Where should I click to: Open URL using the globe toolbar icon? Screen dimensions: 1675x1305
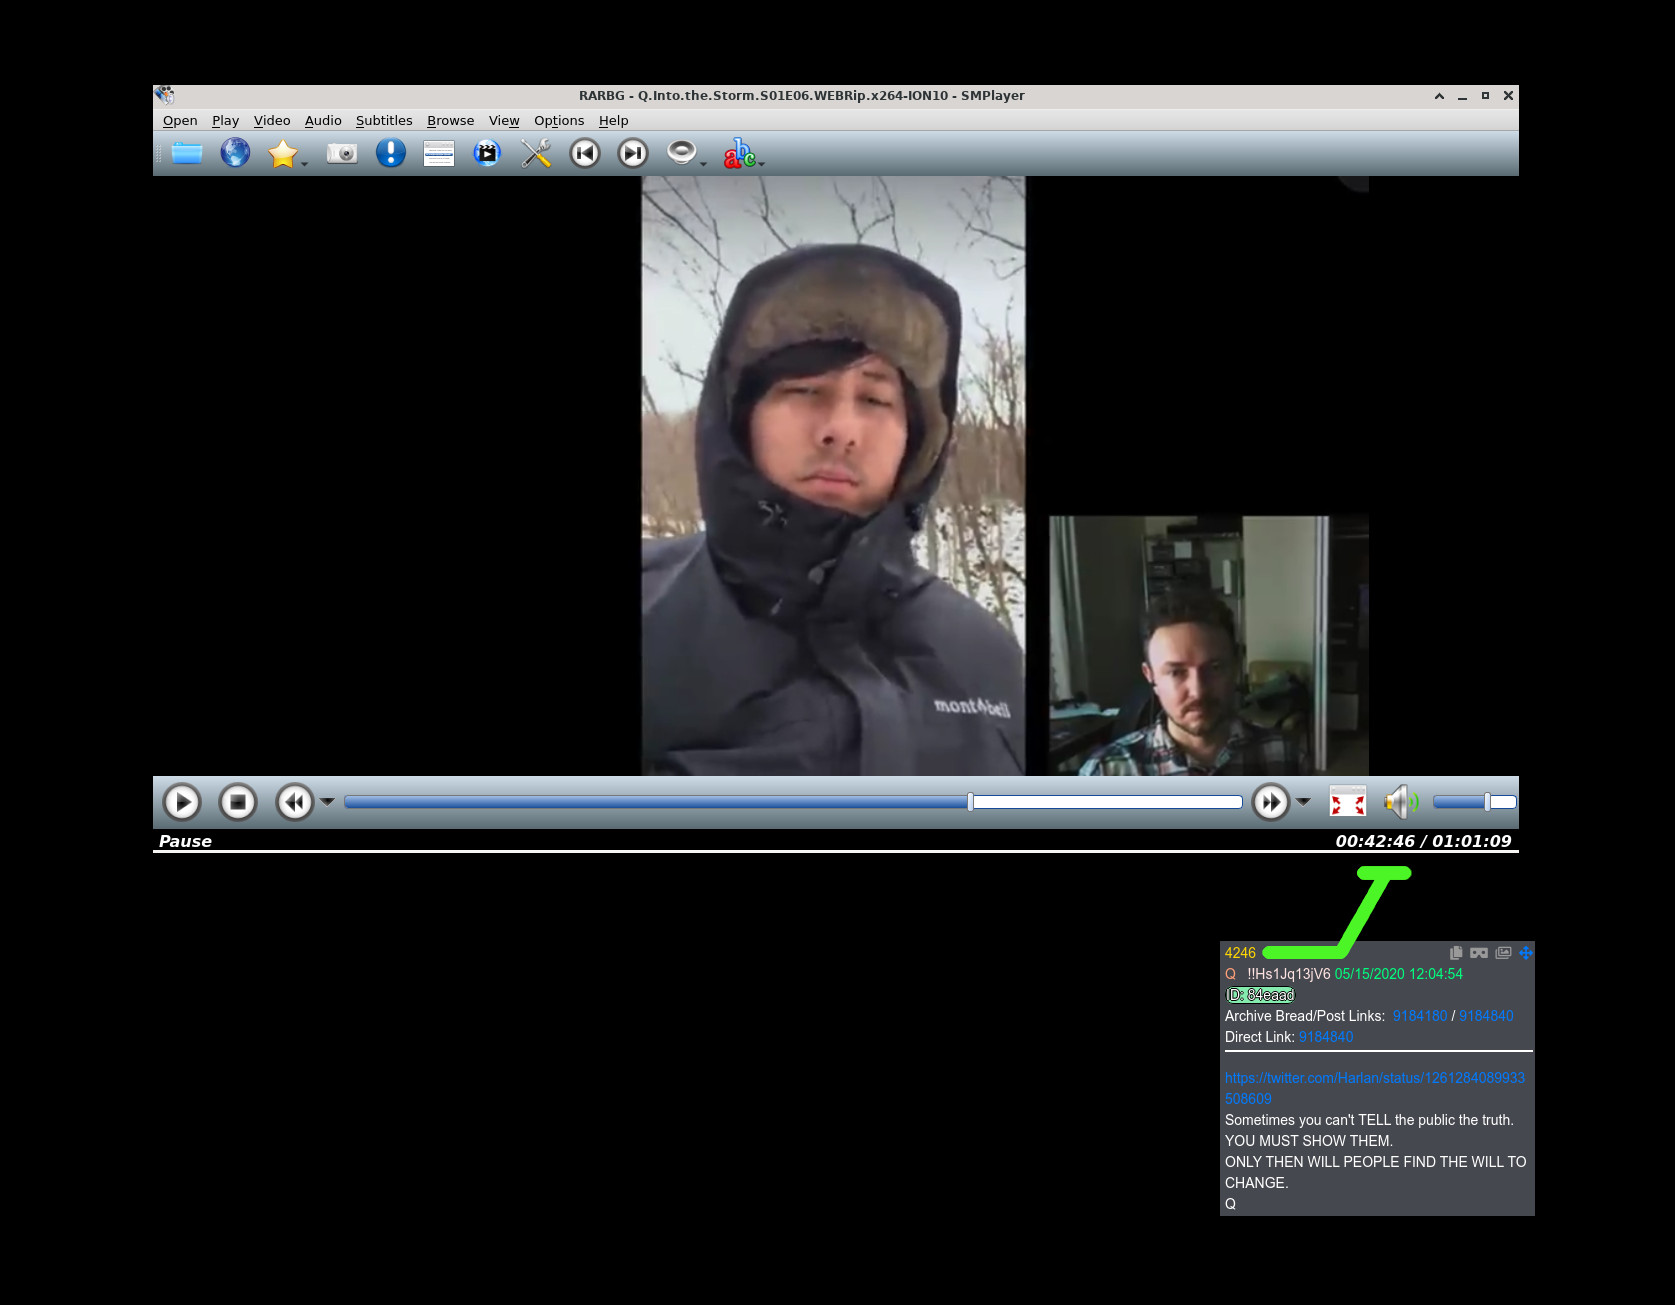click(235, 153)
